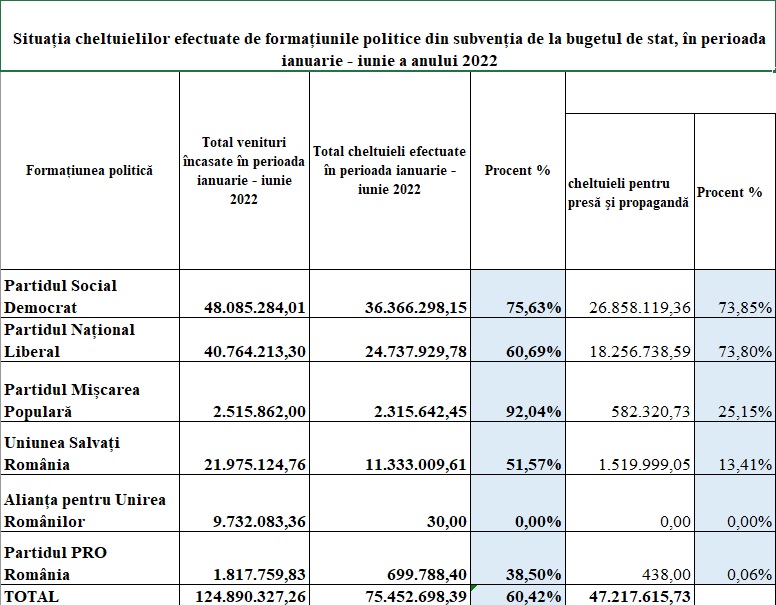776x605 pixels.
Task: Select the value 2.315.642,45
Action: coord(390,392)
